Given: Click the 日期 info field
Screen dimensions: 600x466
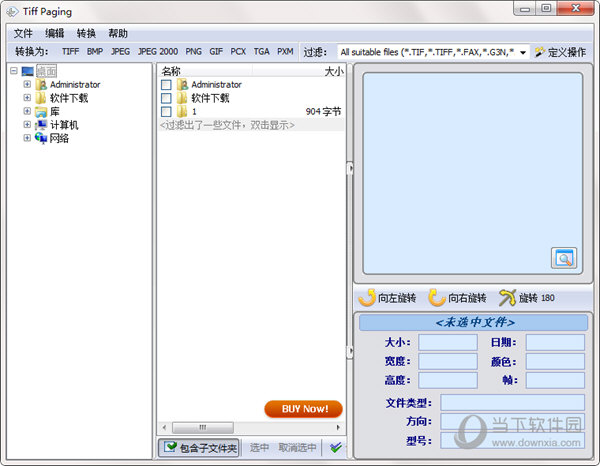Looking at the screenshot, I should tap(555, 342).
